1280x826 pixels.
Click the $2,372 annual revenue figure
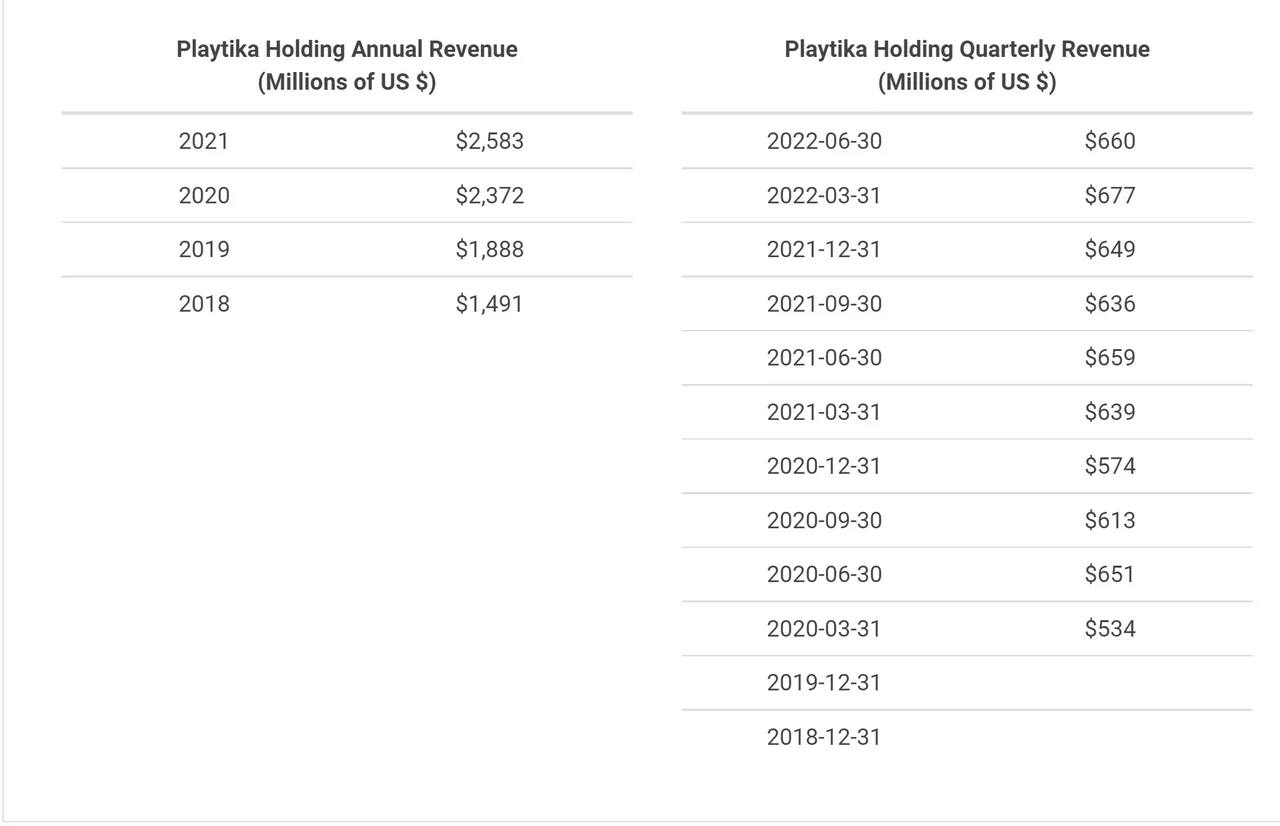[490, 195]
